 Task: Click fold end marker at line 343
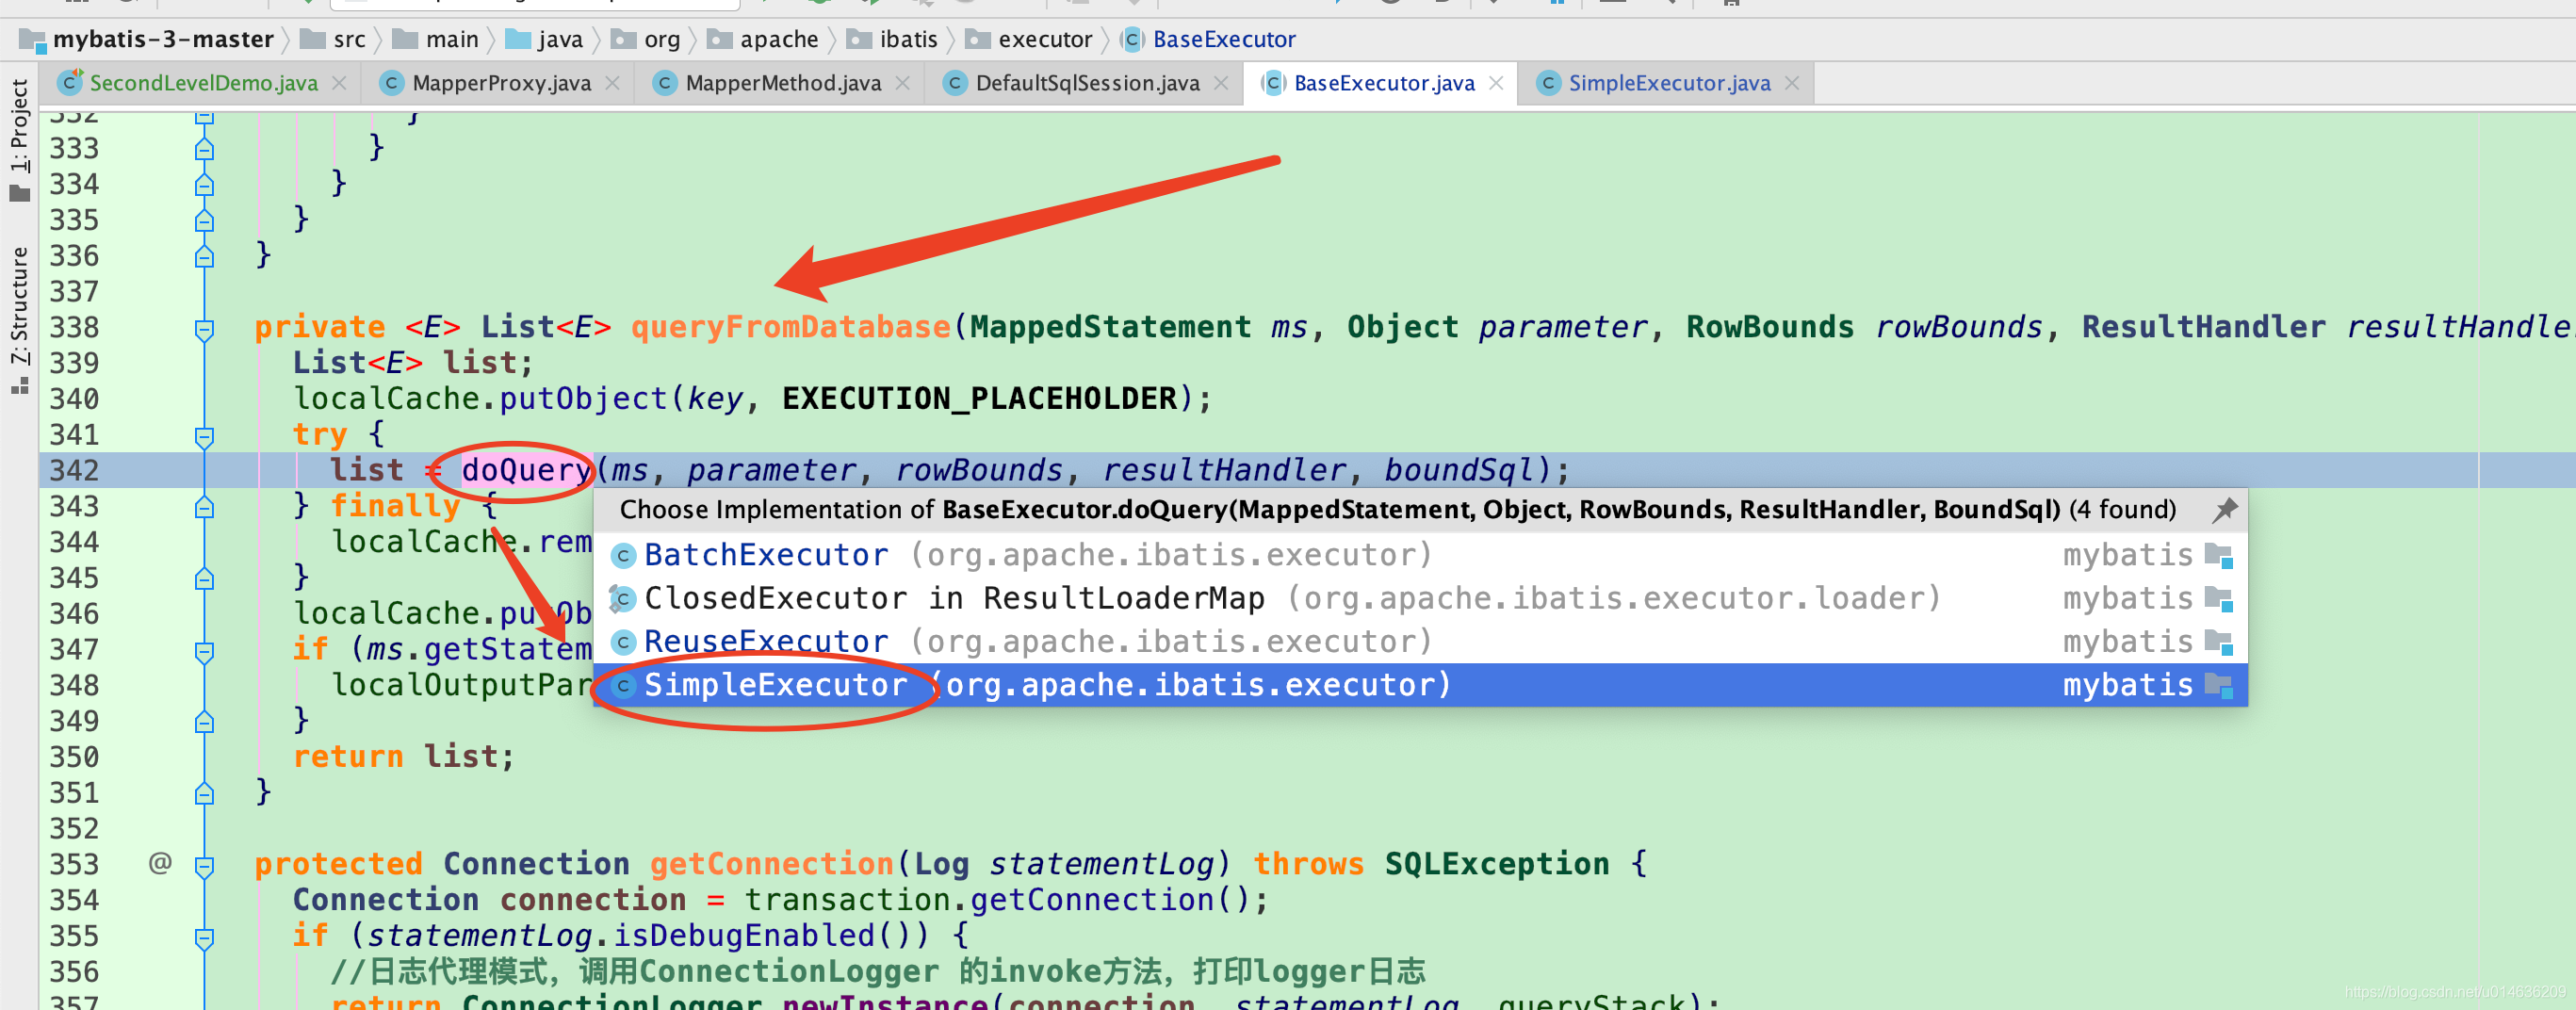[204, 507]
